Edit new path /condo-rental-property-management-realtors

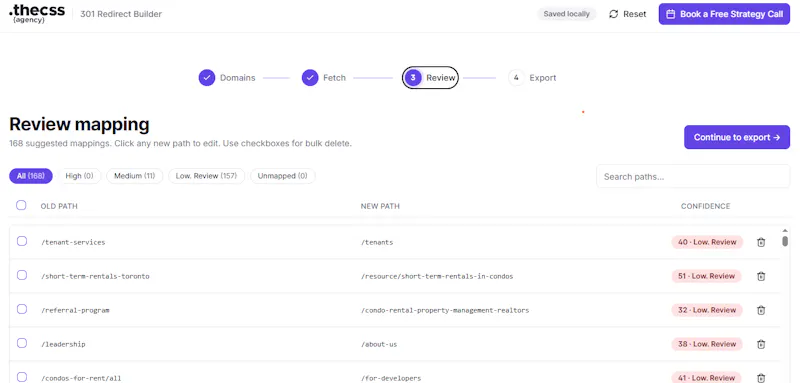tap(445, 310)
